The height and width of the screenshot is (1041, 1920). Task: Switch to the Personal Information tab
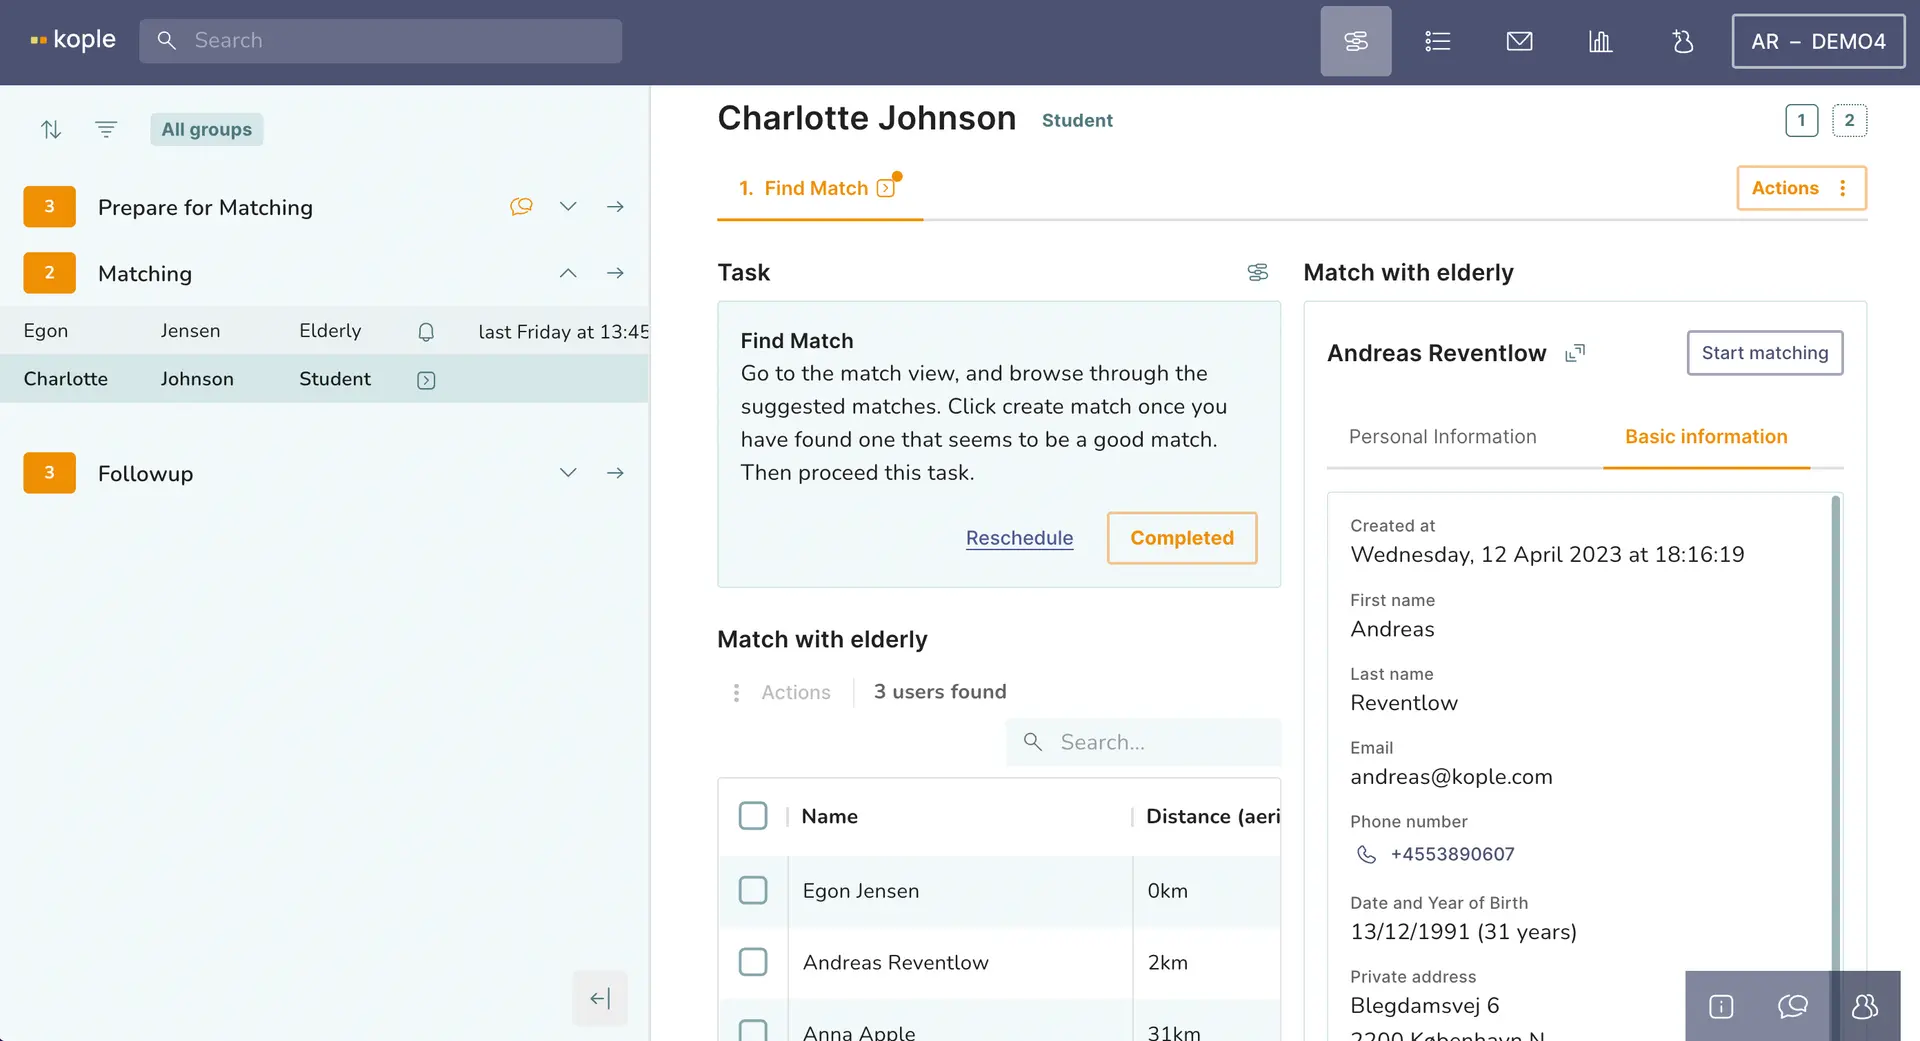pyautogui.click(x=1442, y=437)
